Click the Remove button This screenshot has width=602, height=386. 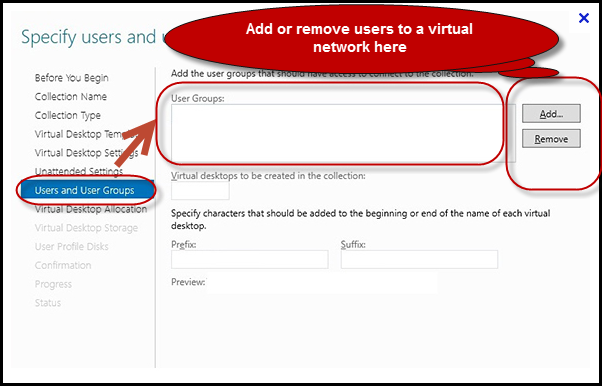tap(551, 139)
